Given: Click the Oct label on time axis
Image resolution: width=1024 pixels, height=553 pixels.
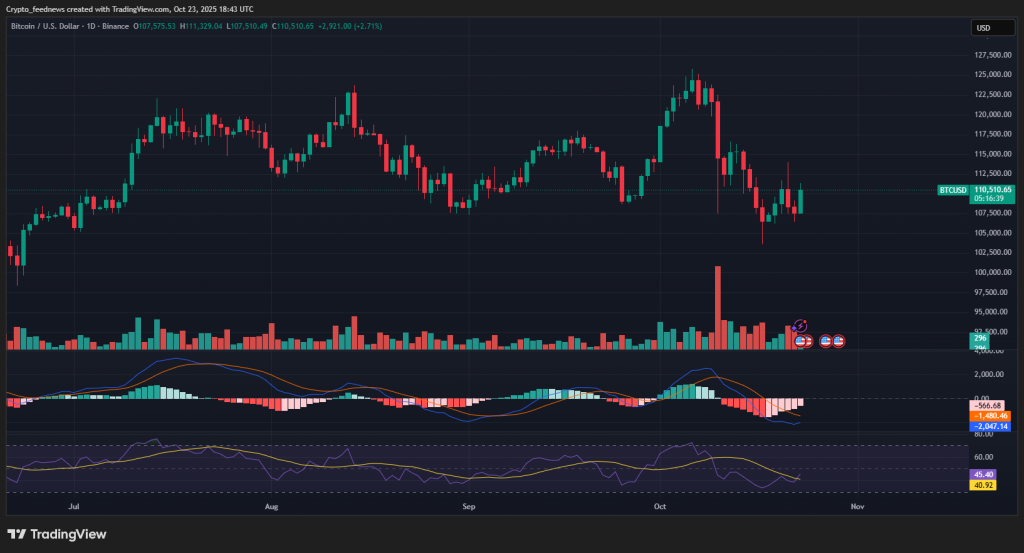Looking at the screenshot, I should tap(659, 507).
